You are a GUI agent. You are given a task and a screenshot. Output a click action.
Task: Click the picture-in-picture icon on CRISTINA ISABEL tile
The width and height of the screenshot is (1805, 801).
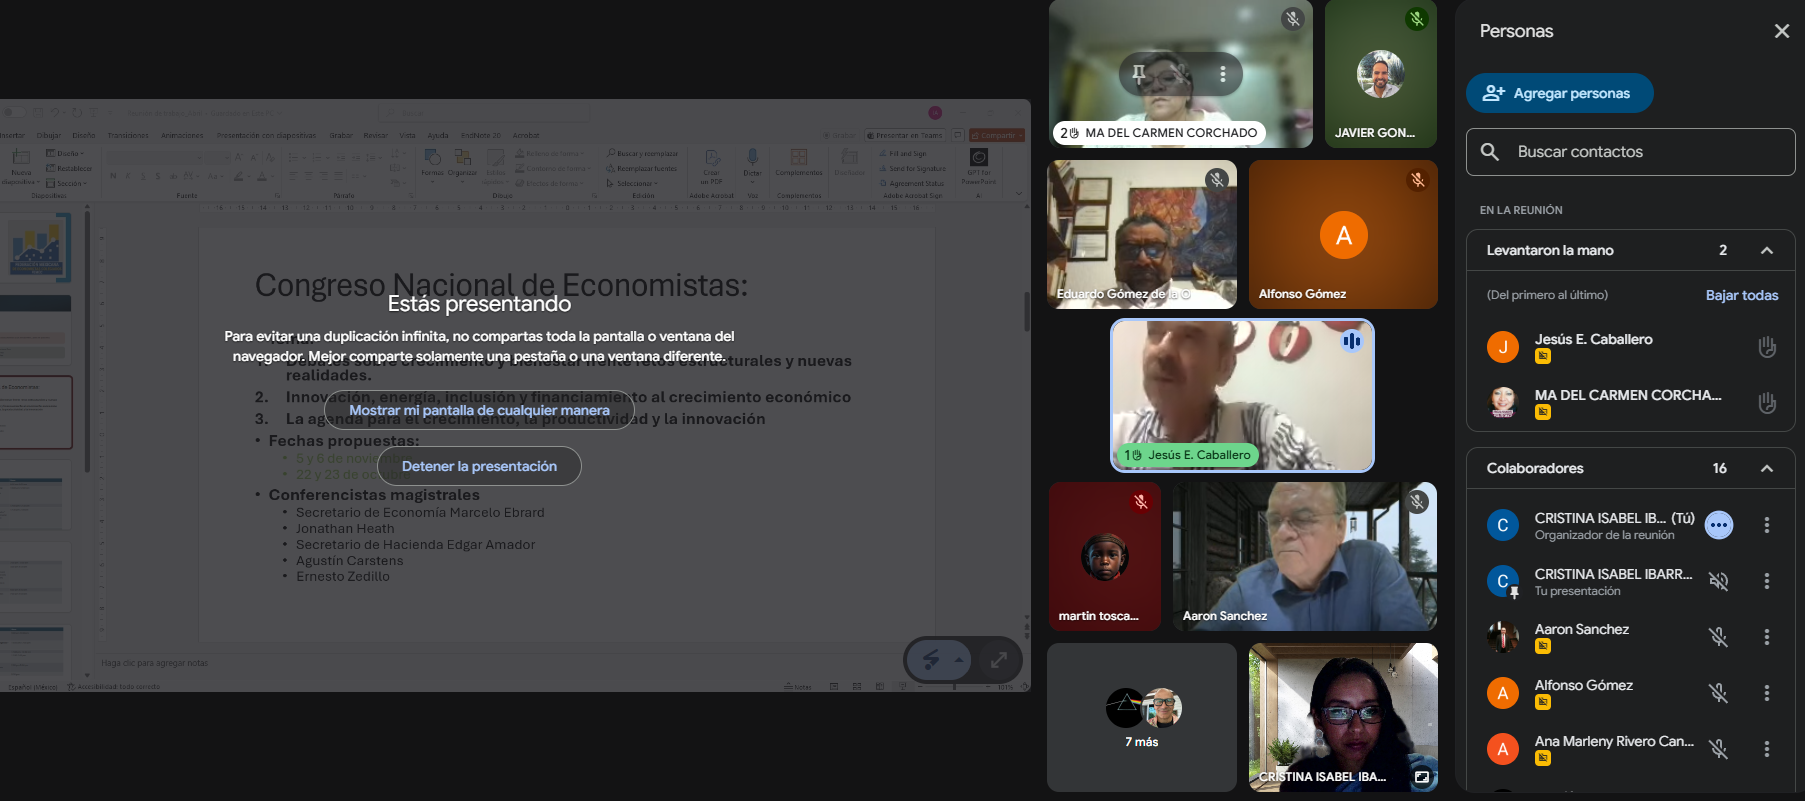[x=1422, y=776]
